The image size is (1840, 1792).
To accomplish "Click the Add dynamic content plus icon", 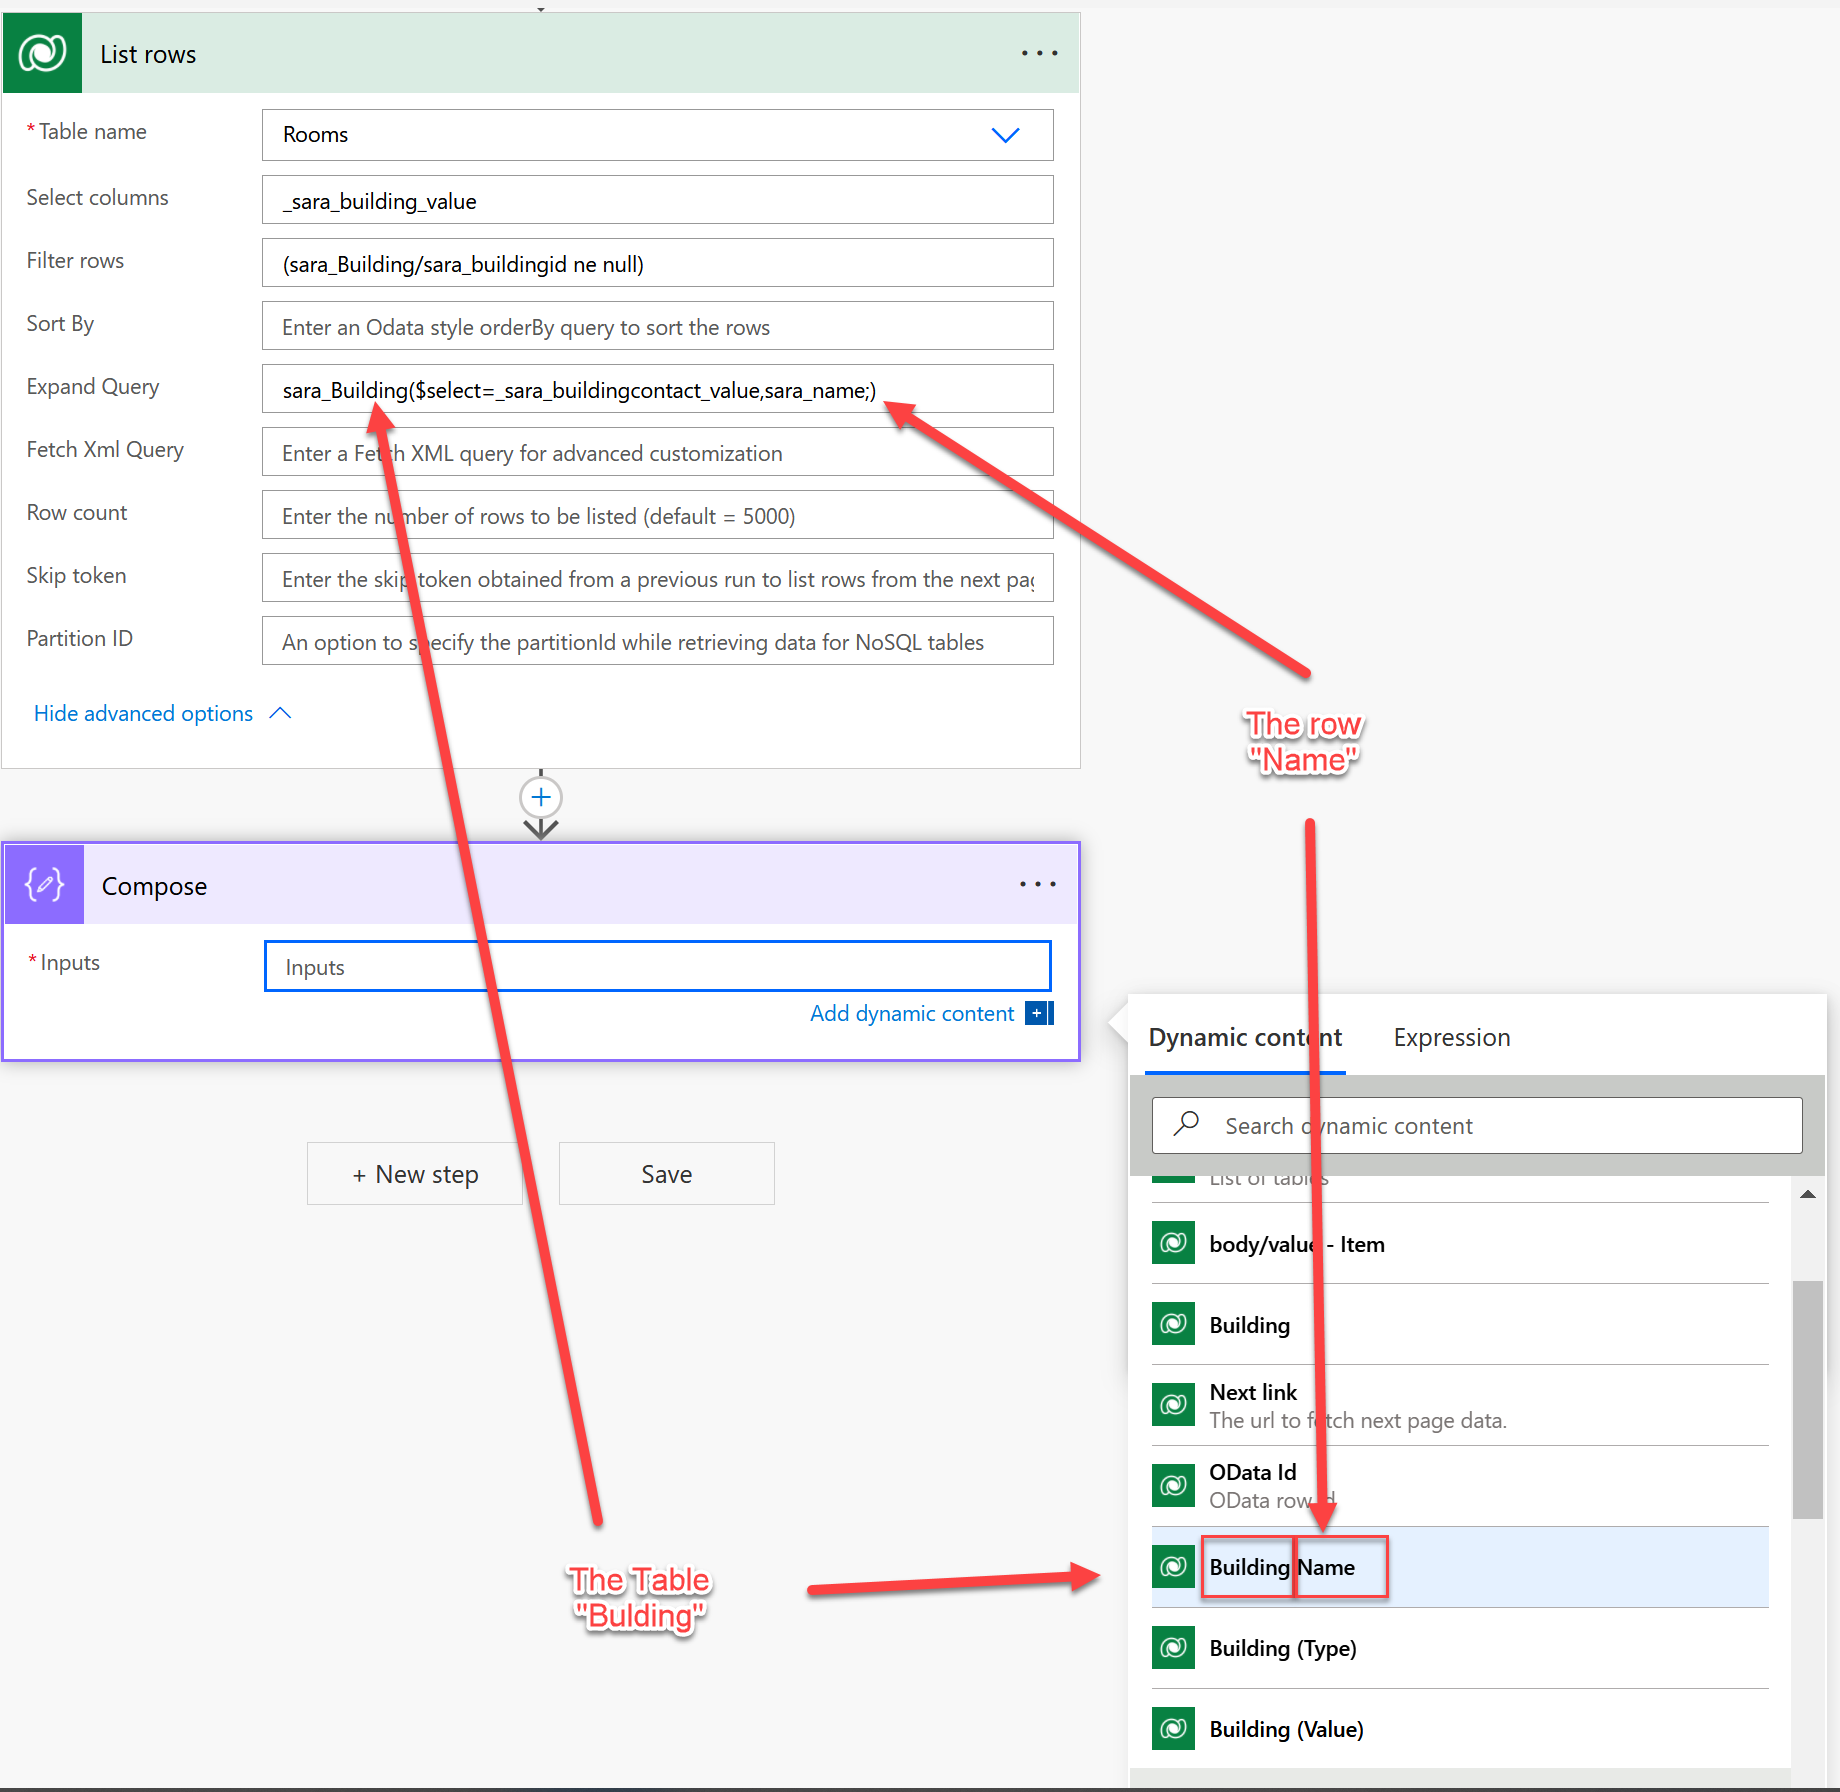I will [x=1039, y=1013].
